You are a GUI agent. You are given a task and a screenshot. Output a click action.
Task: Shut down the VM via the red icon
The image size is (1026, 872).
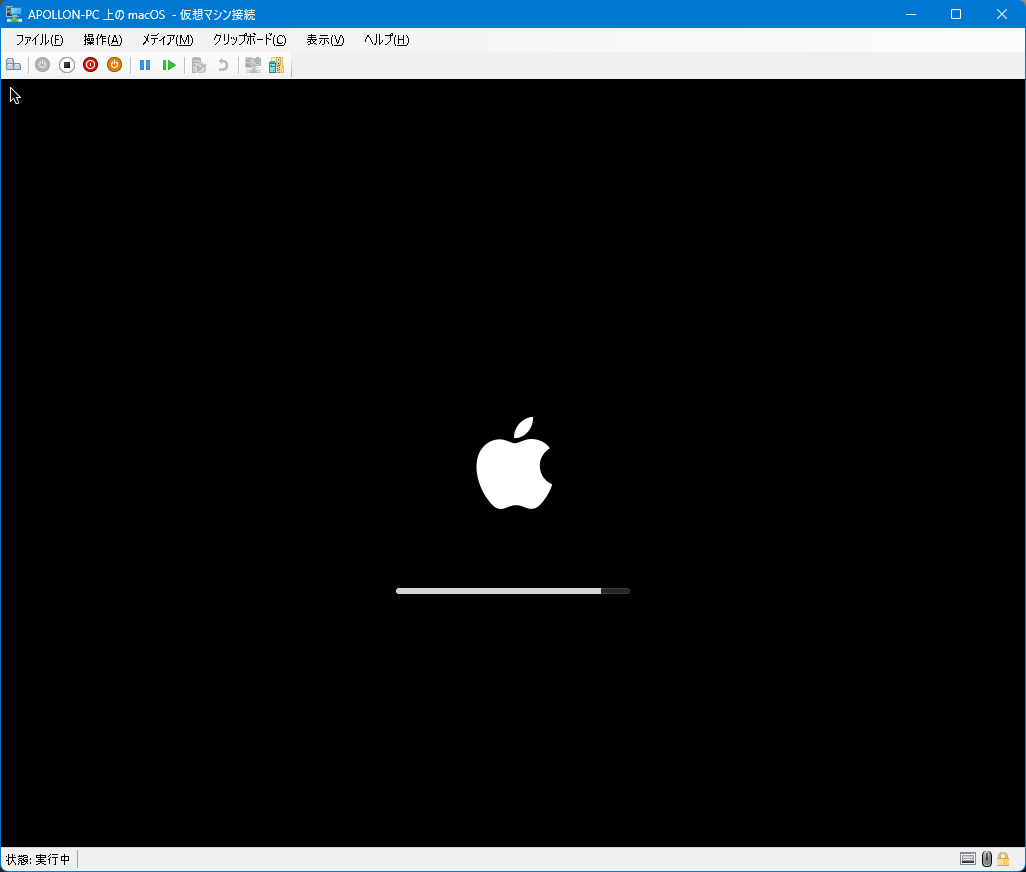point(90,65)
